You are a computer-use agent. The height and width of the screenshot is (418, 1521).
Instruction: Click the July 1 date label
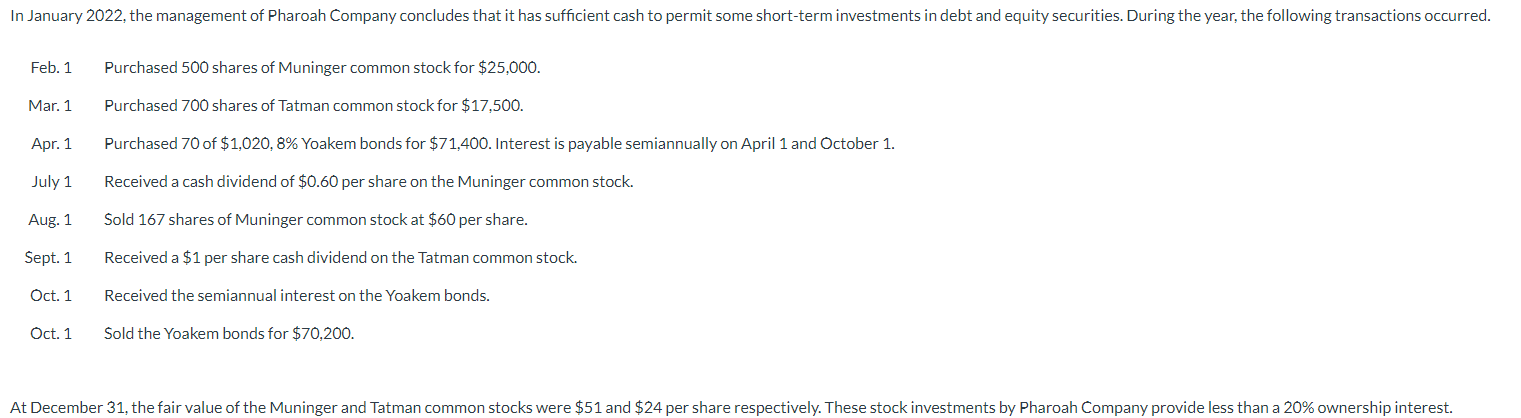[x=52, y=182]
